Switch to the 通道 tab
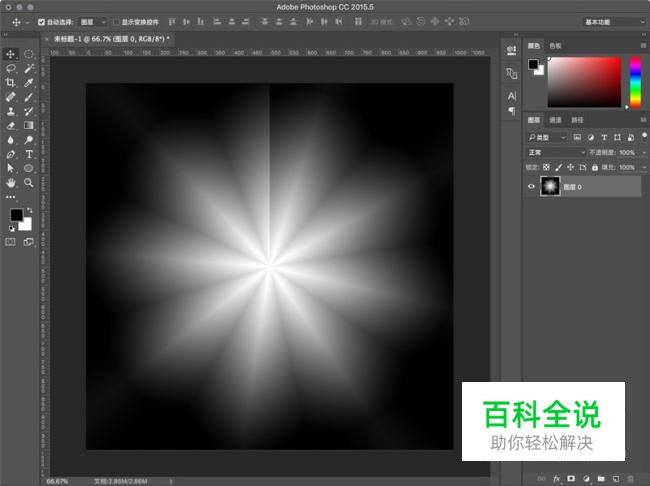Viewport: 650px width, 486px height. (555, 119)
